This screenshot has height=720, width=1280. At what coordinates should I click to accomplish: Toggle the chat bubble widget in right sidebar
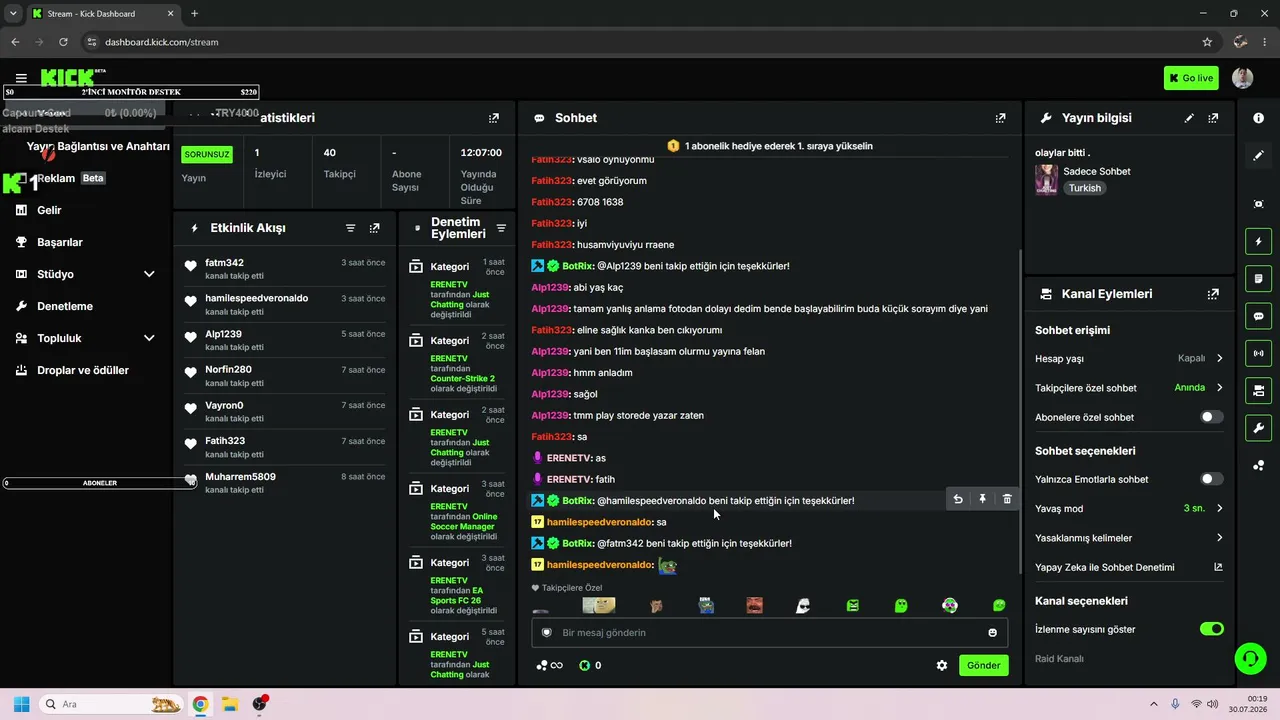pos(1258,316)
